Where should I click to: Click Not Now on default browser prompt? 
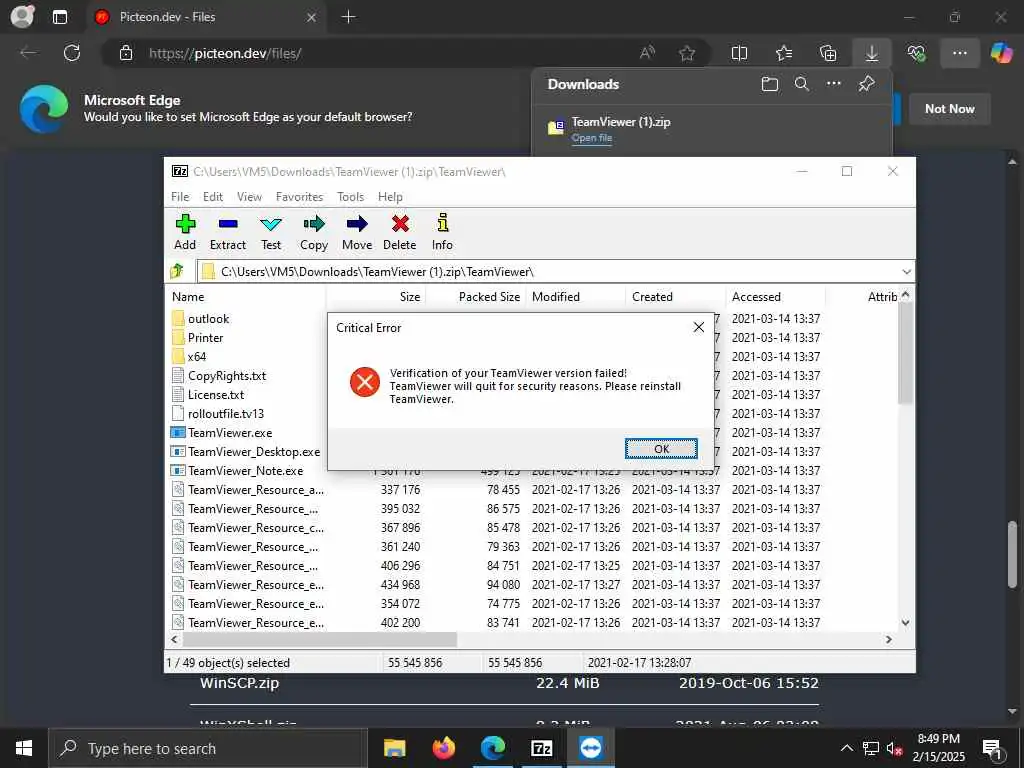coord(950,109)
